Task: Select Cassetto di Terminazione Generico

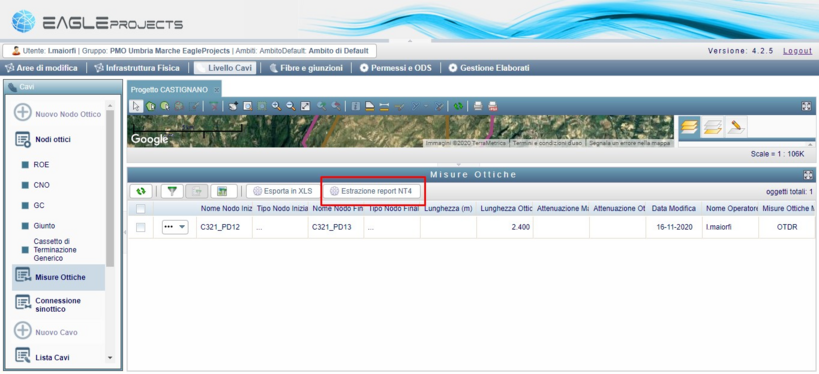Action: coord(49,250)
